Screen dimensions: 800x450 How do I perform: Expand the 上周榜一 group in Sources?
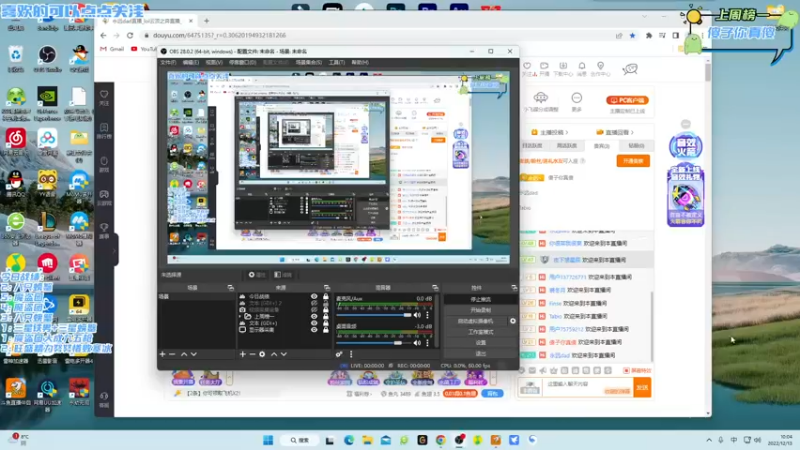tap(240, 316)
